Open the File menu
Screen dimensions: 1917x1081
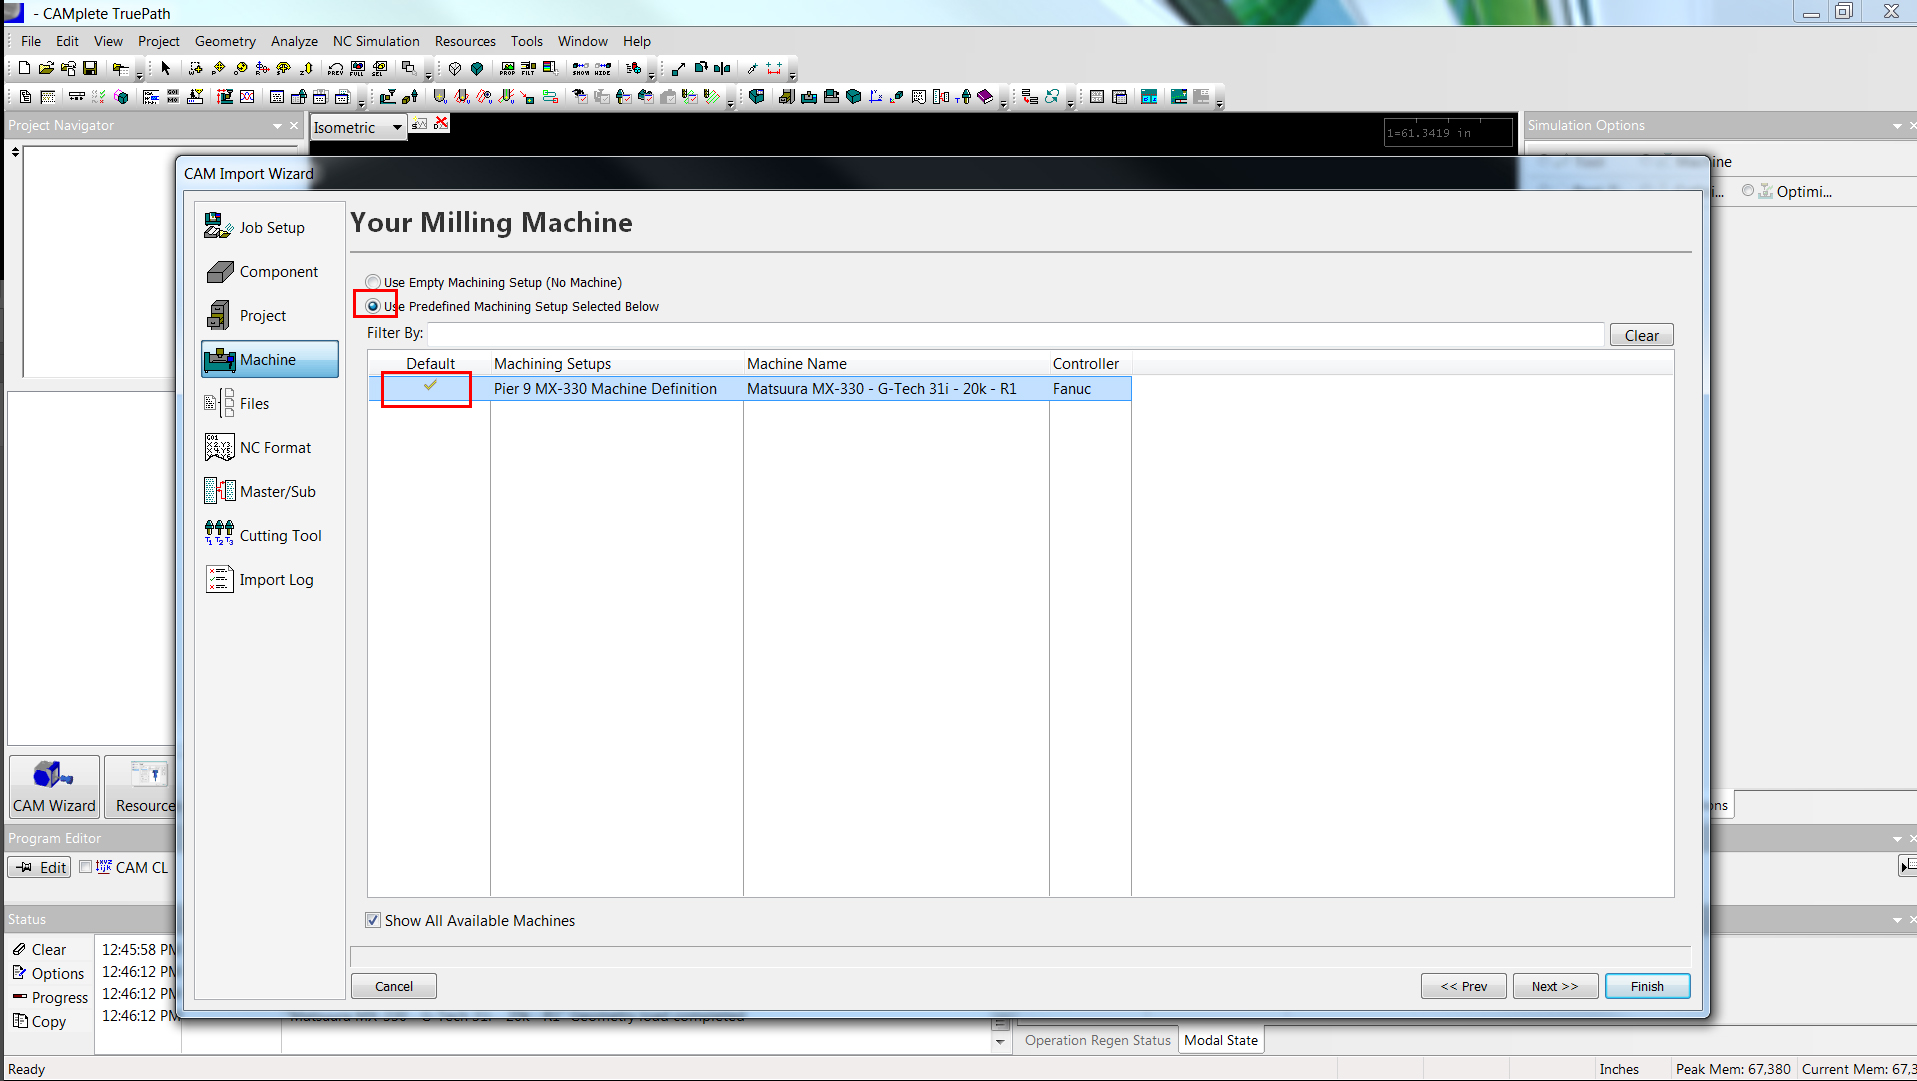31,41
